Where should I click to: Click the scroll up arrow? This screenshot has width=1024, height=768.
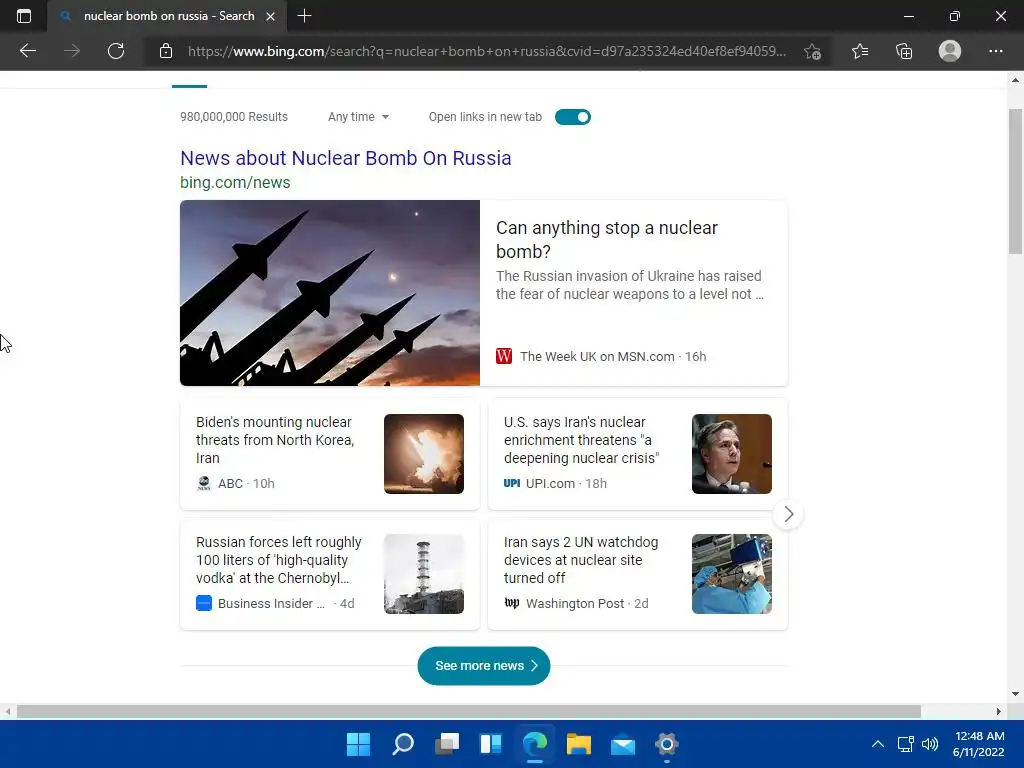1015,80
